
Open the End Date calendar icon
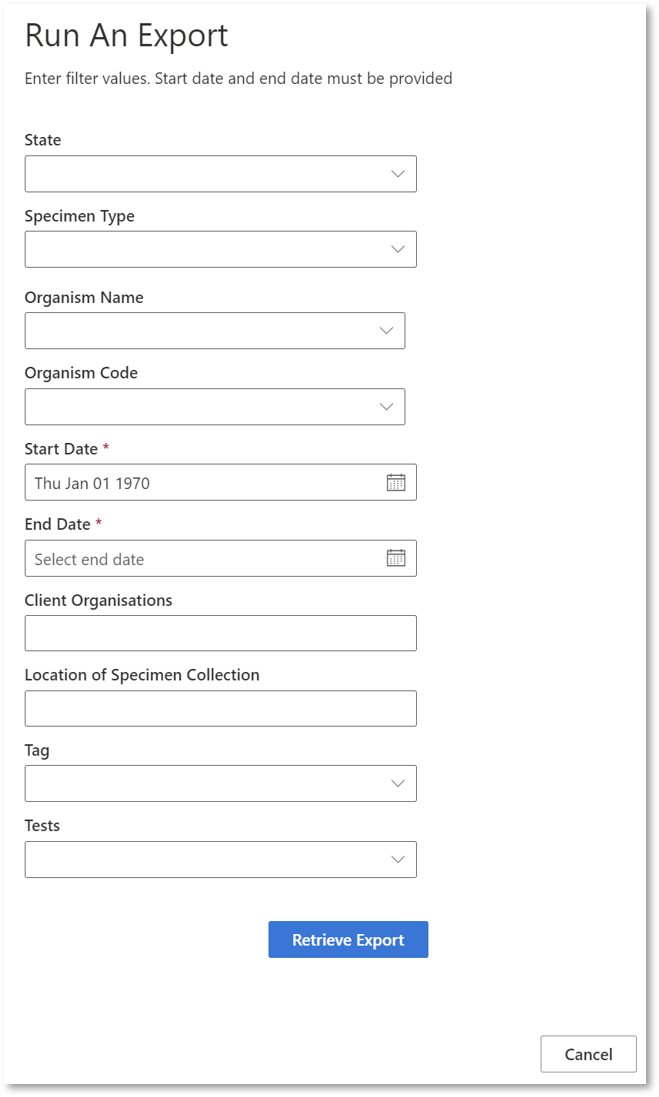pos(396,558)
